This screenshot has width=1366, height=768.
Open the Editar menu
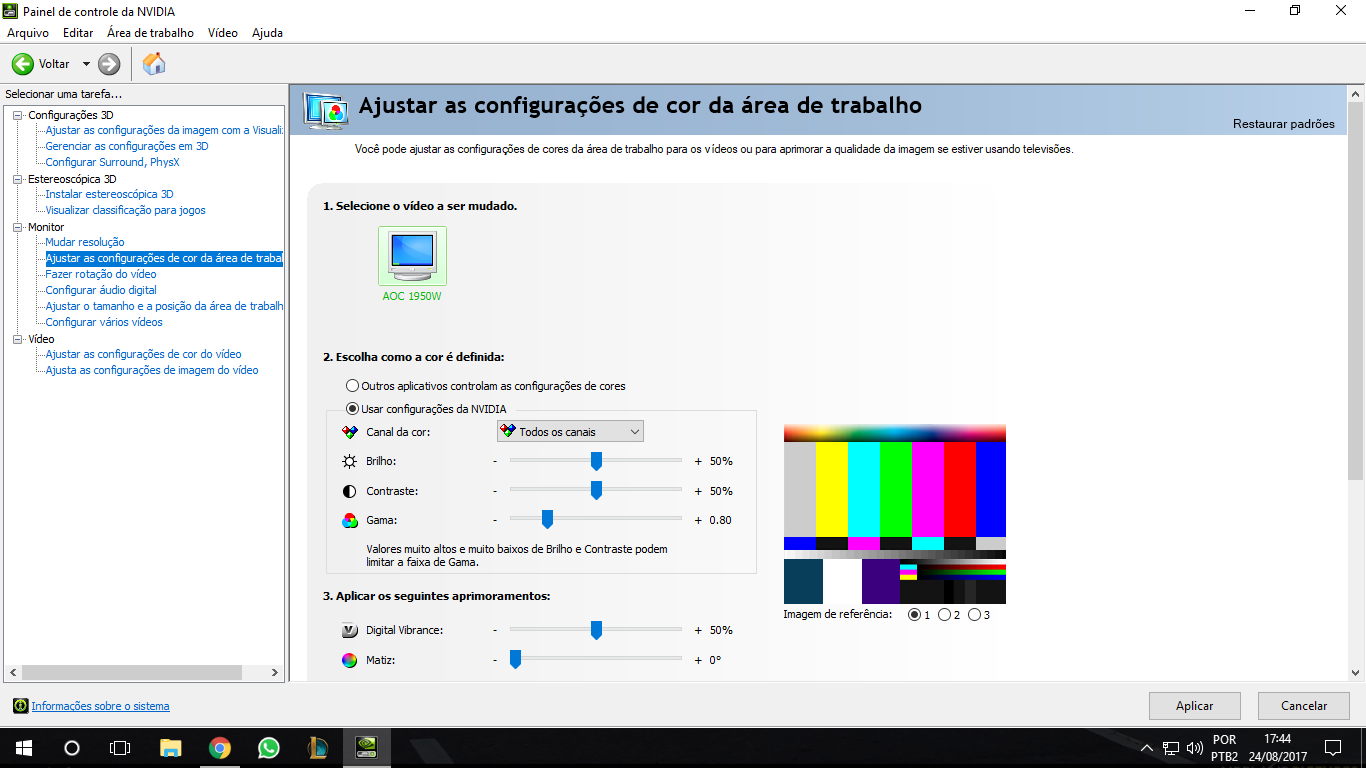click(x=78, y=33)
